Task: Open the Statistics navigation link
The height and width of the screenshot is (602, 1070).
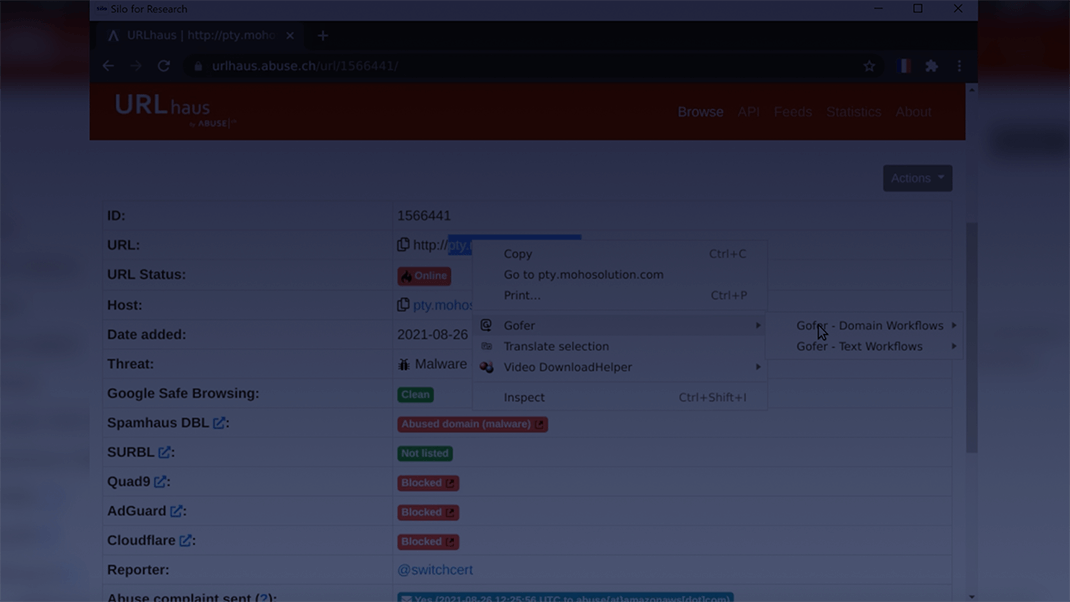Action: tap(854, 112)
